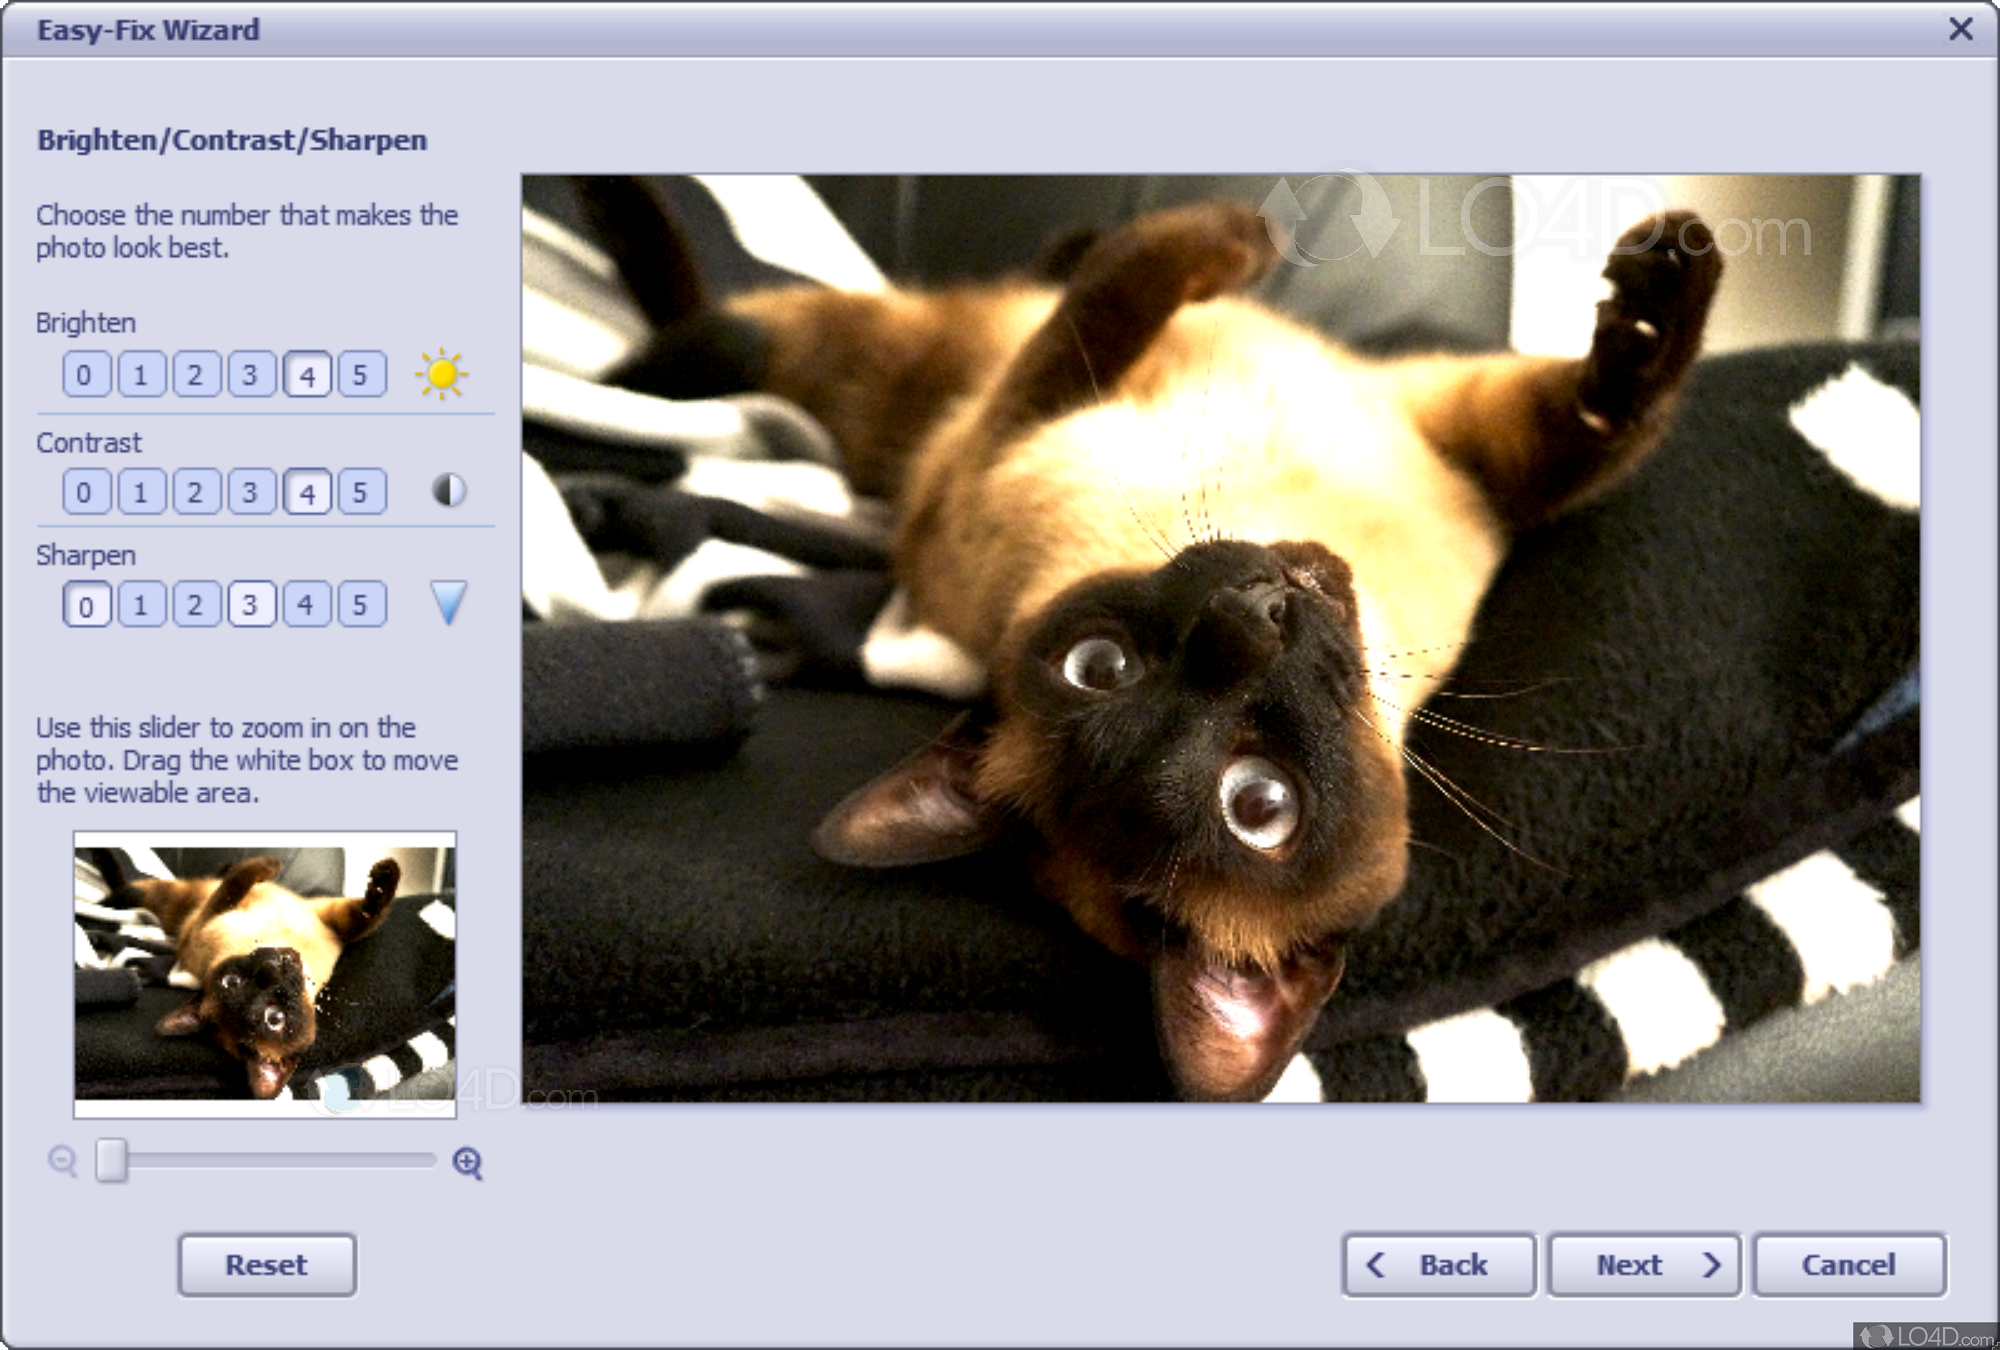Click the half-circle Contrast icon

(449, 490)
